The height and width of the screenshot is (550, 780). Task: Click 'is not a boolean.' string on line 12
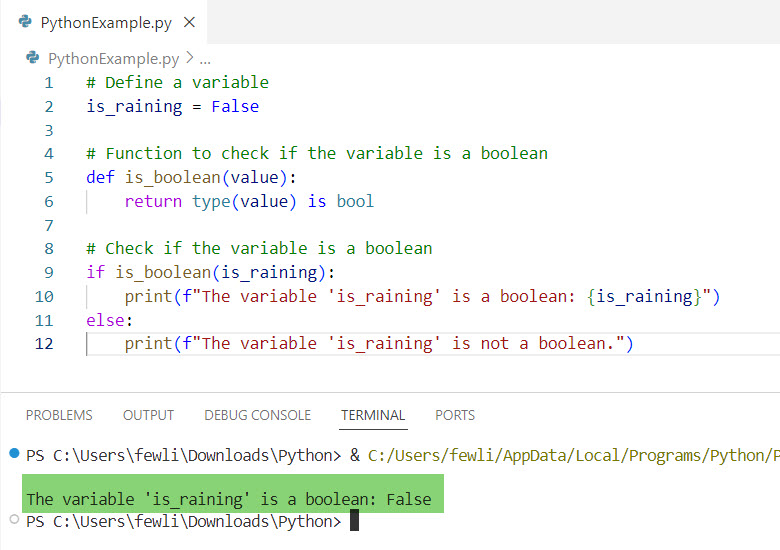(532, 344)
